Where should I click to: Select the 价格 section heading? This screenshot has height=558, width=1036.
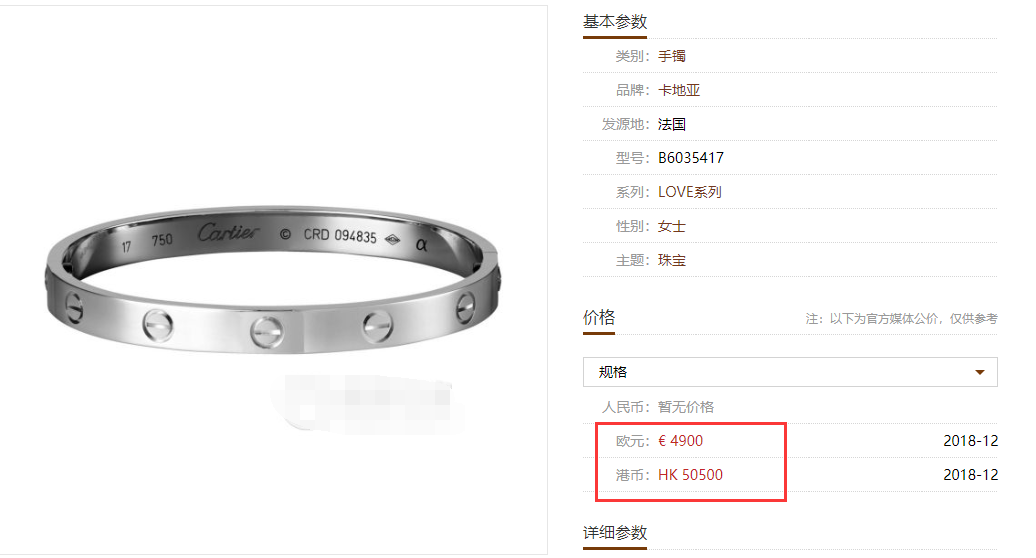599,318
